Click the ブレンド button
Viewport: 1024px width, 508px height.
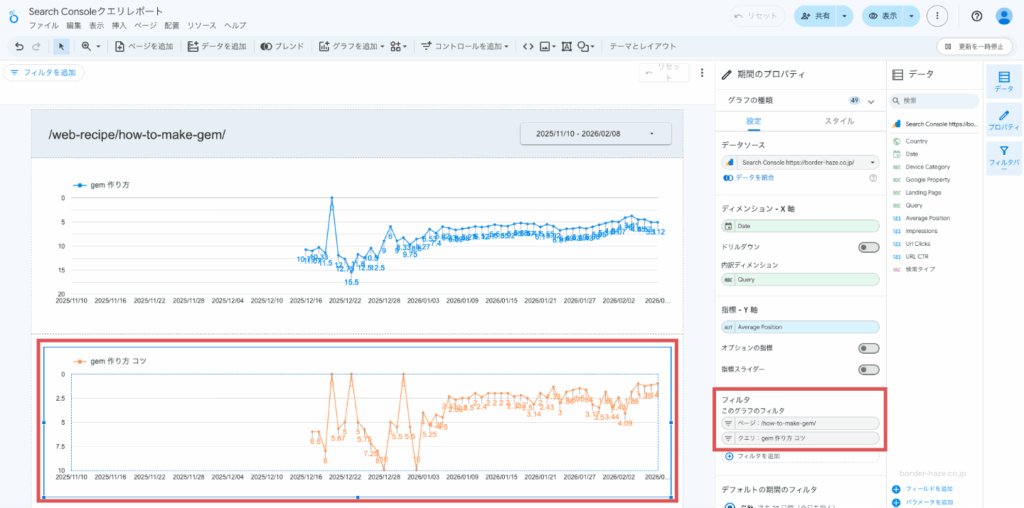click(282, 46)
